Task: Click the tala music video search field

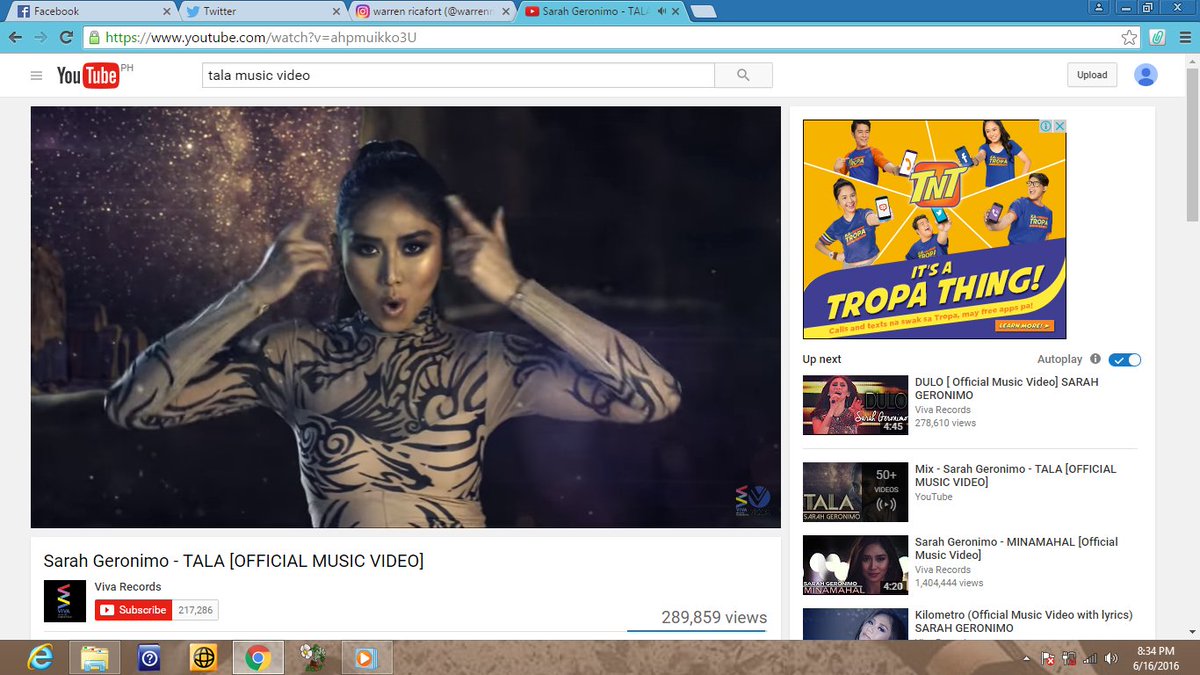Action: click(x=458, y=75)
